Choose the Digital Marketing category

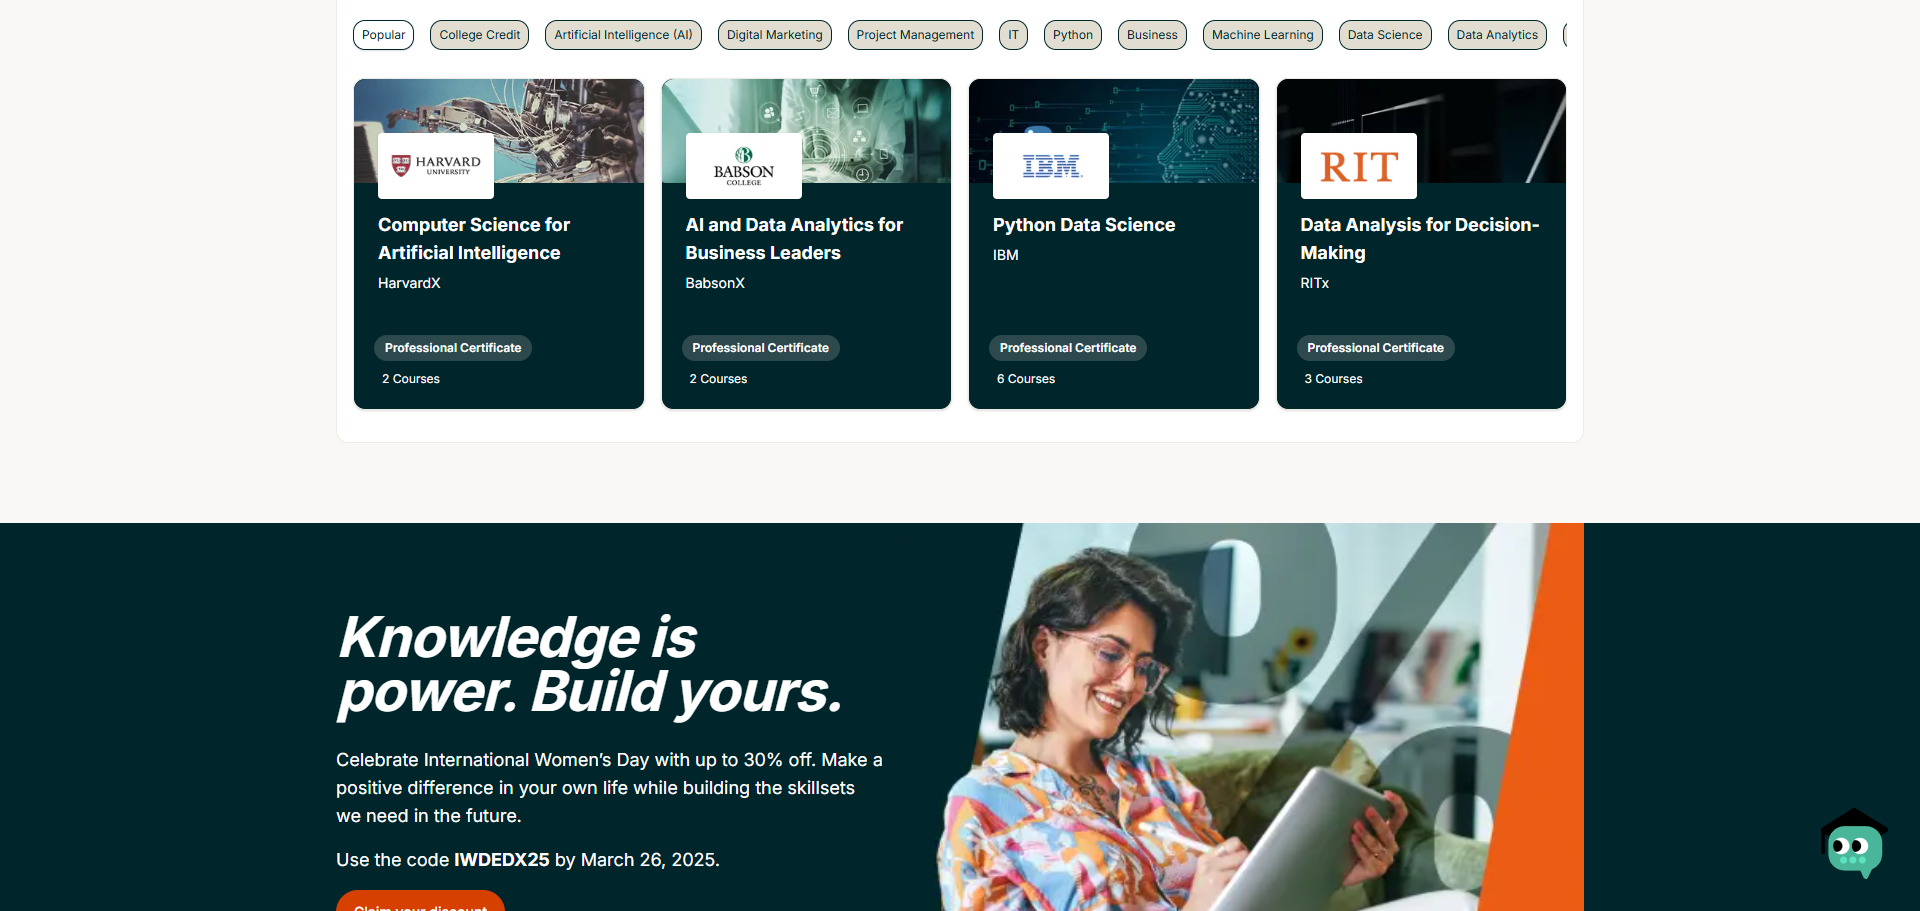pyautogui.click(x=774, y=35)
